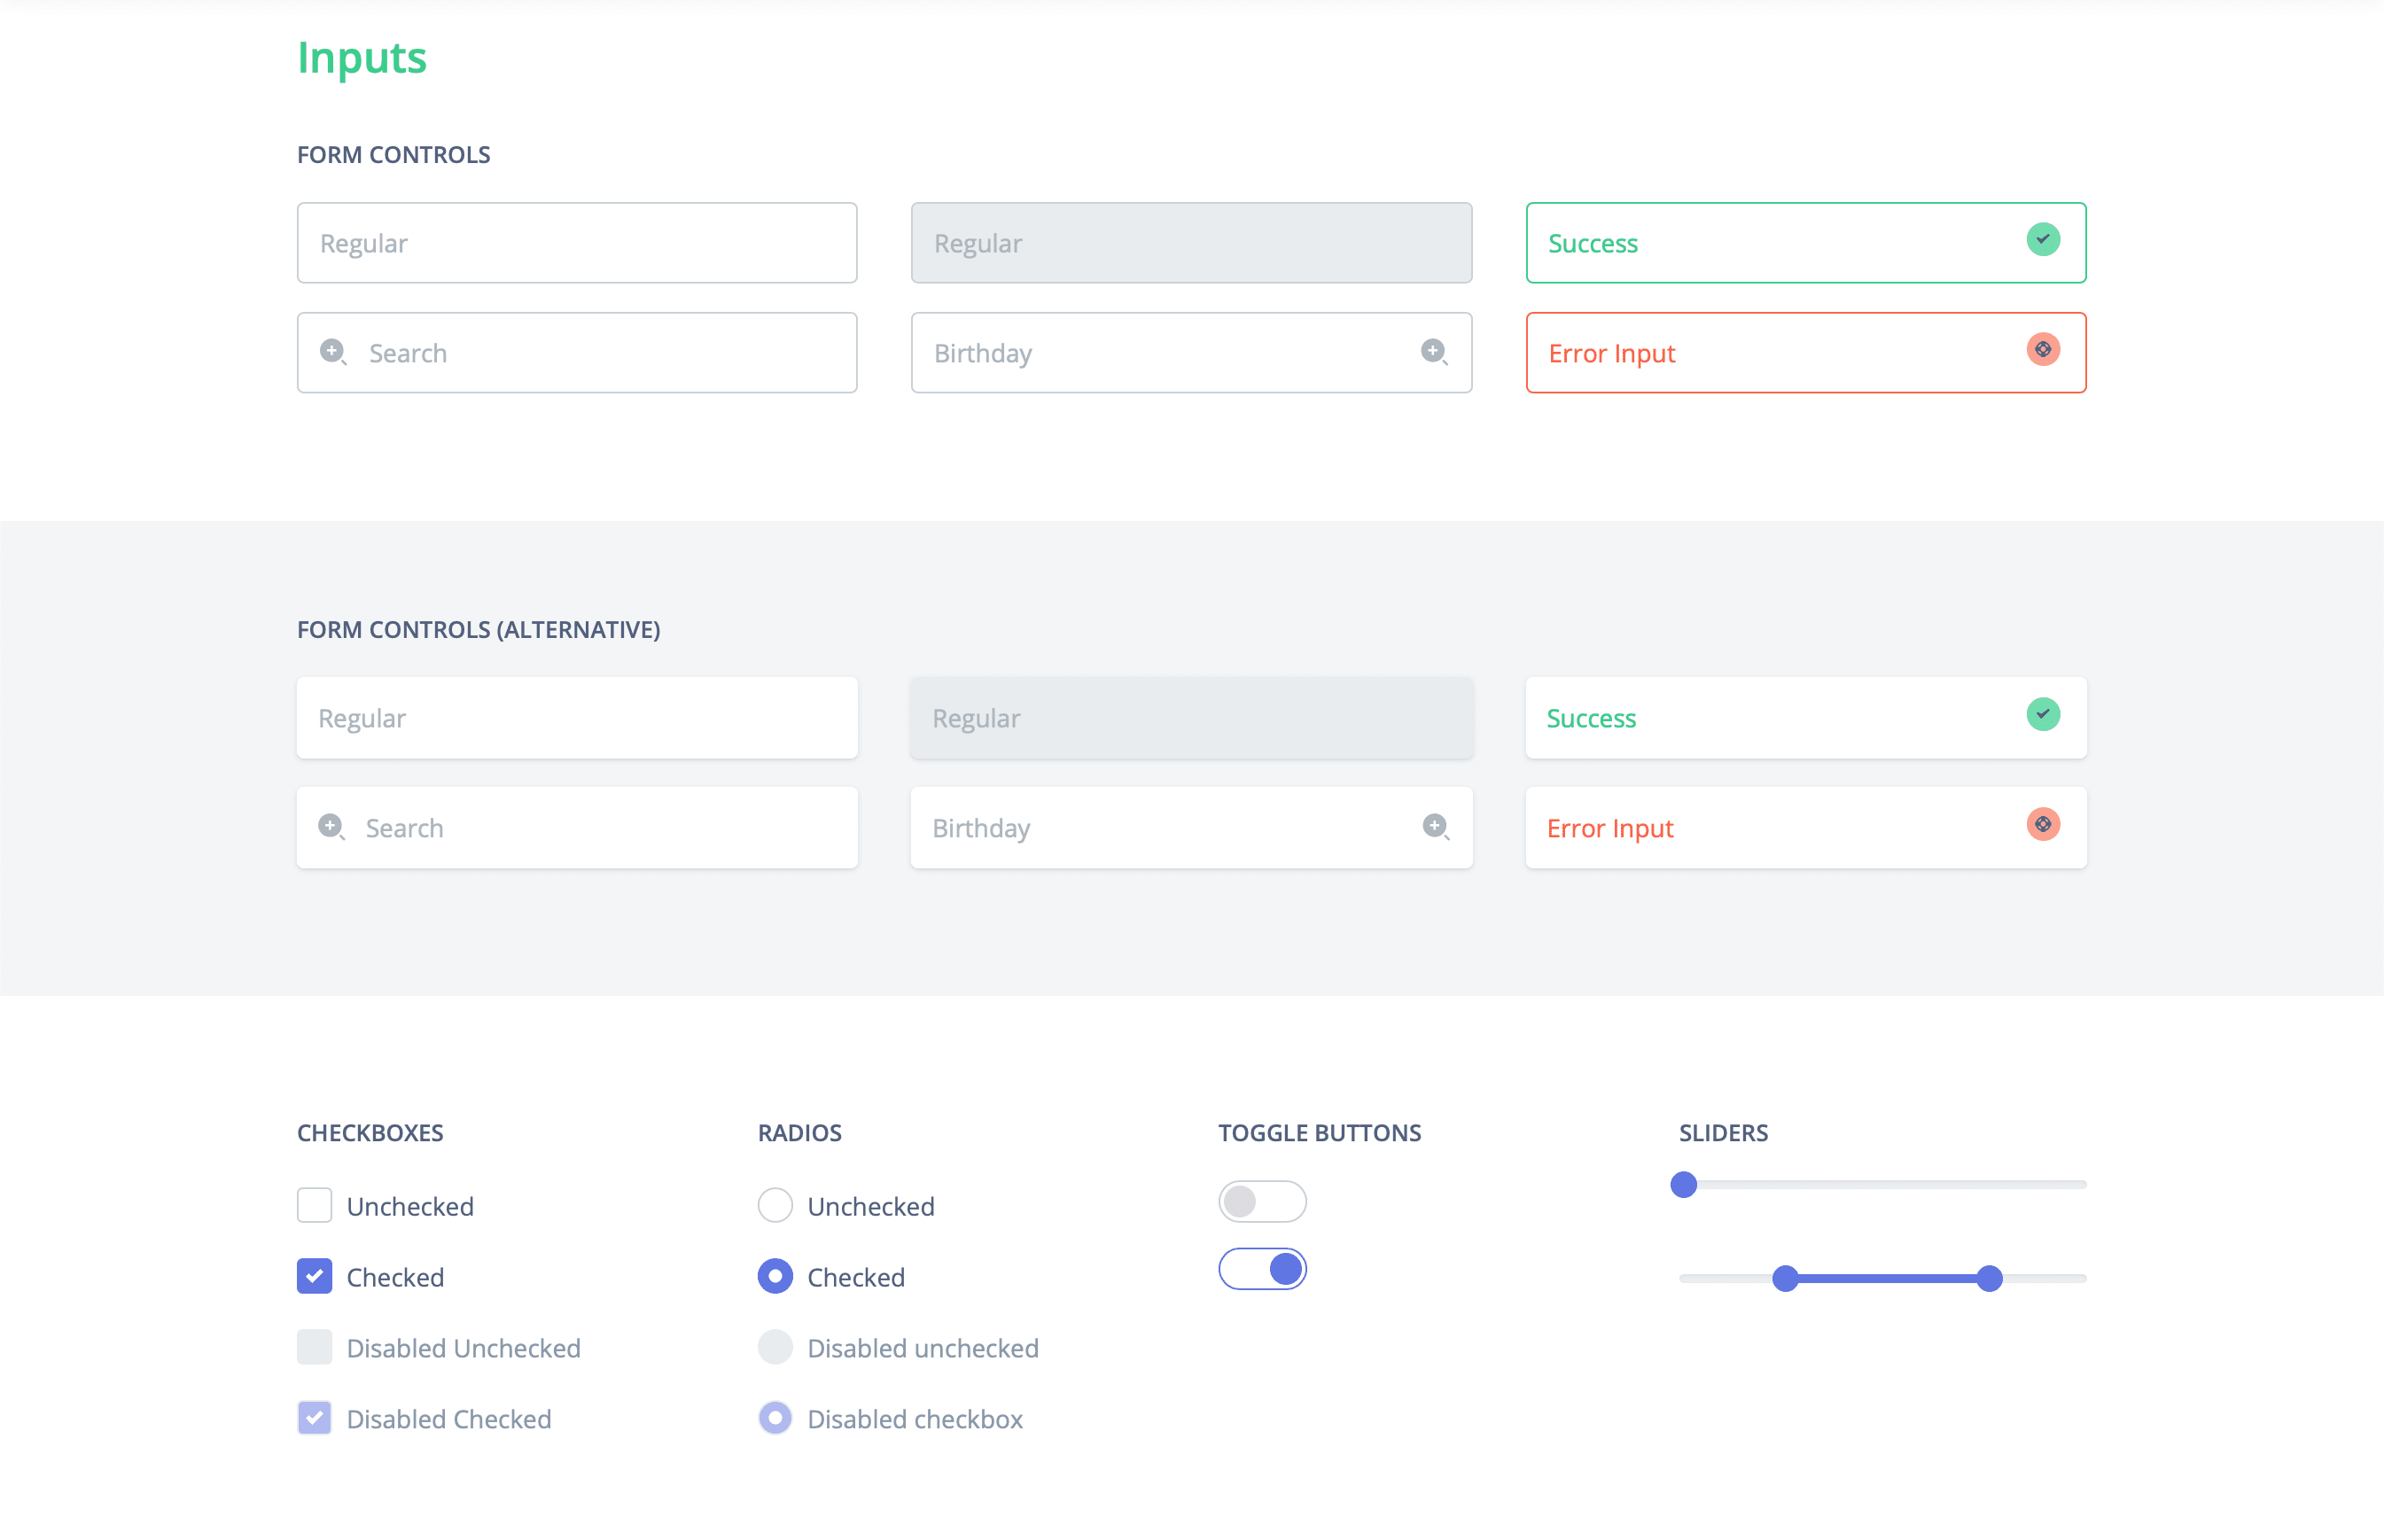The width and height of the screenshot is (2384, 1540).
Task: Click the red error icon in alternative Error Input
Action: (x=2042, y=825)
